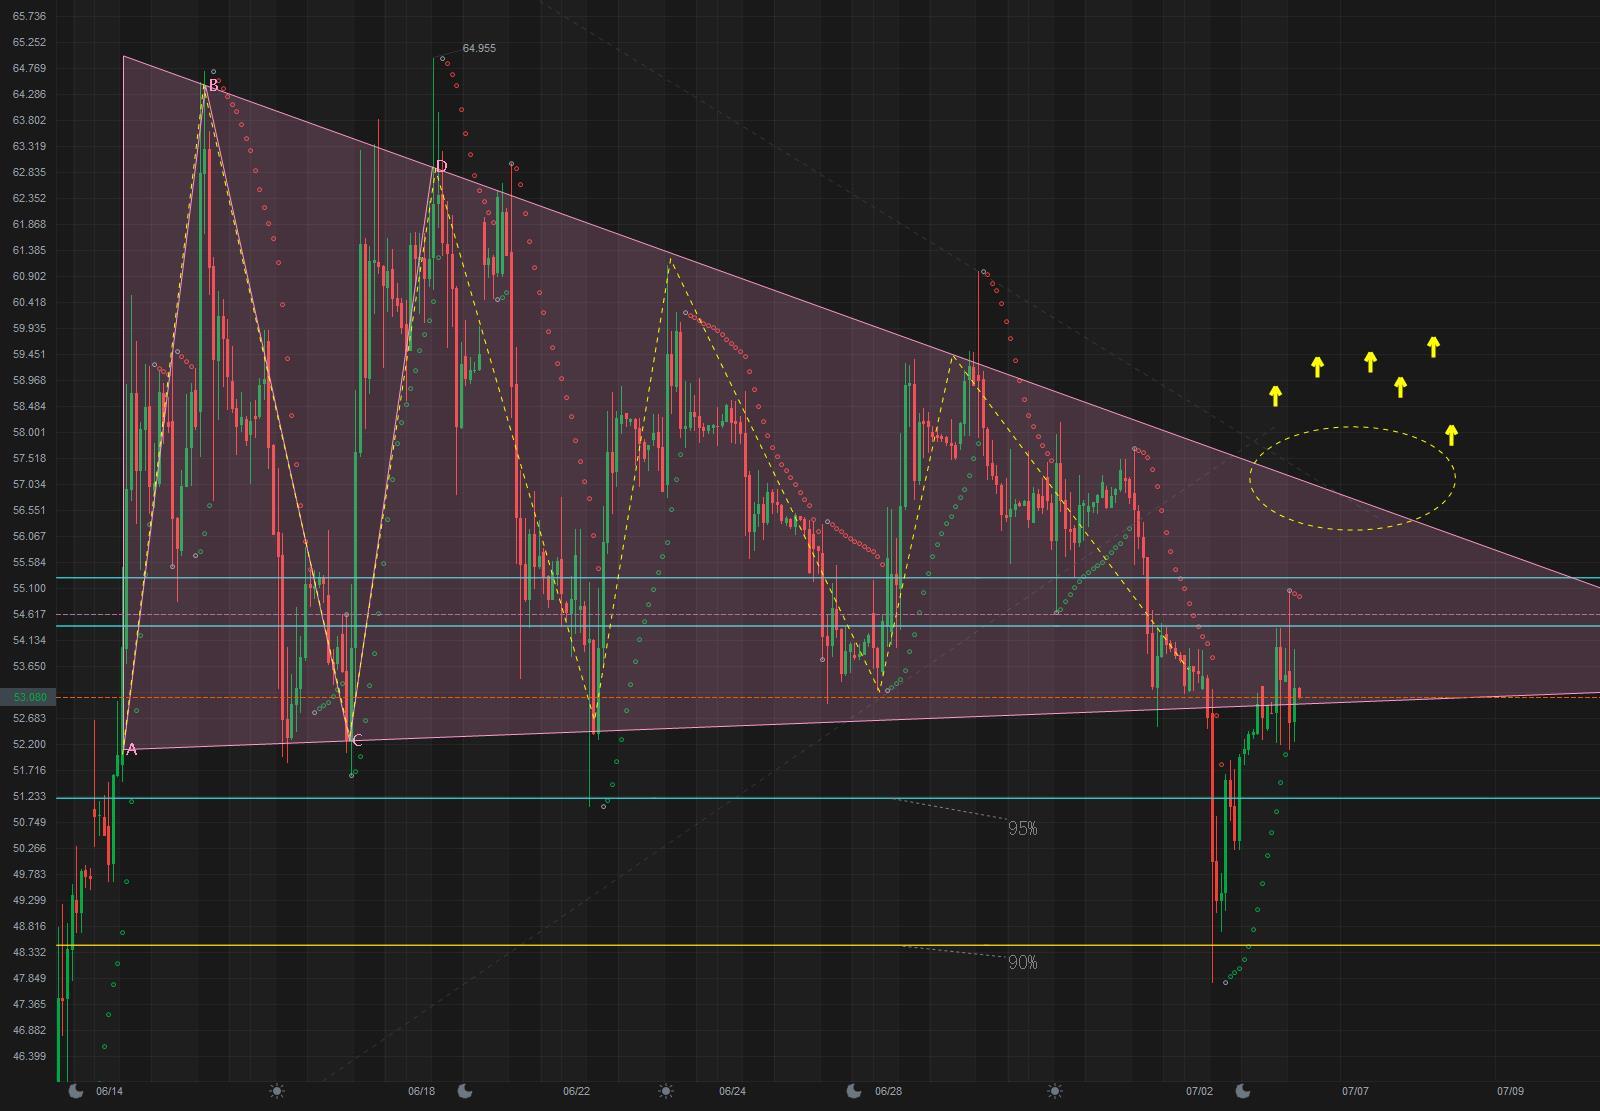The height and width of the screenshot is (1111, 1600).
Task: Select the pattern point label D
Action: click(441, 166)
